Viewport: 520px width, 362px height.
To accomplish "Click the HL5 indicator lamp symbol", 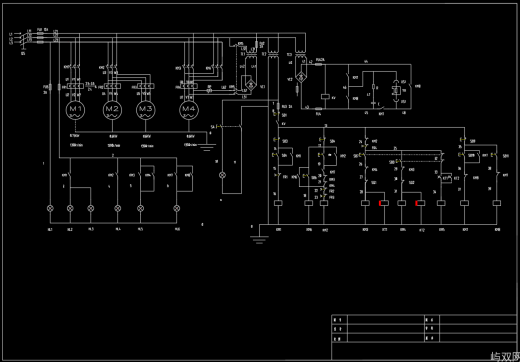I will (x=141, y=208).
